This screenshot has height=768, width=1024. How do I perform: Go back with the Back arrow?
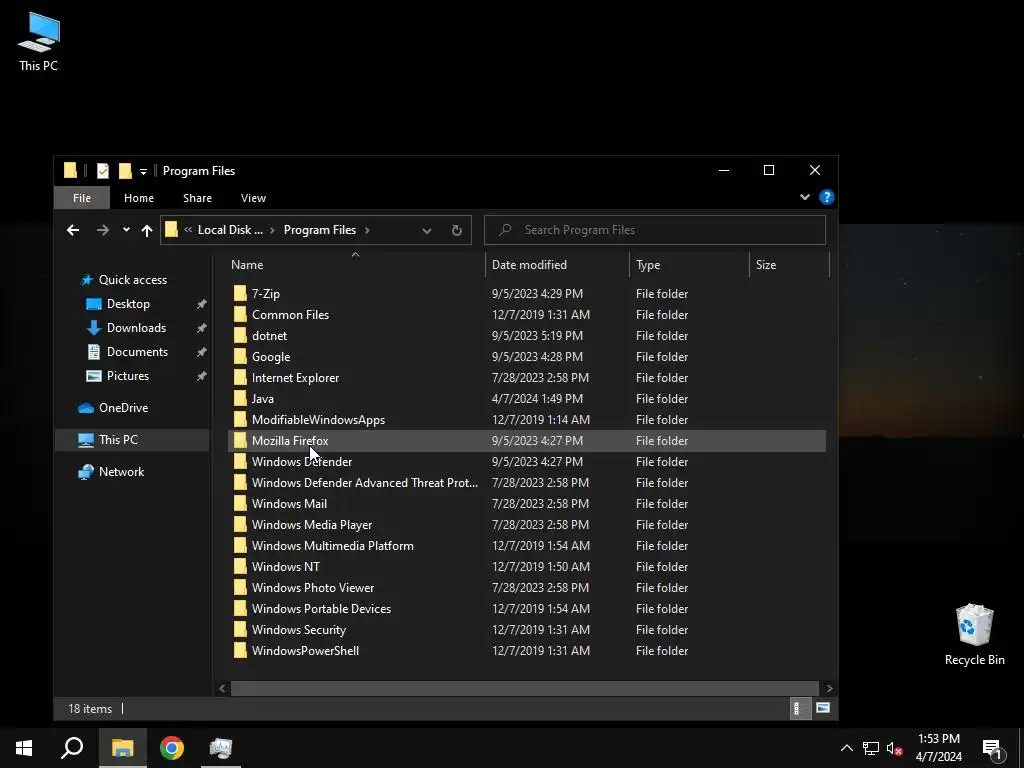click(73, 230)
